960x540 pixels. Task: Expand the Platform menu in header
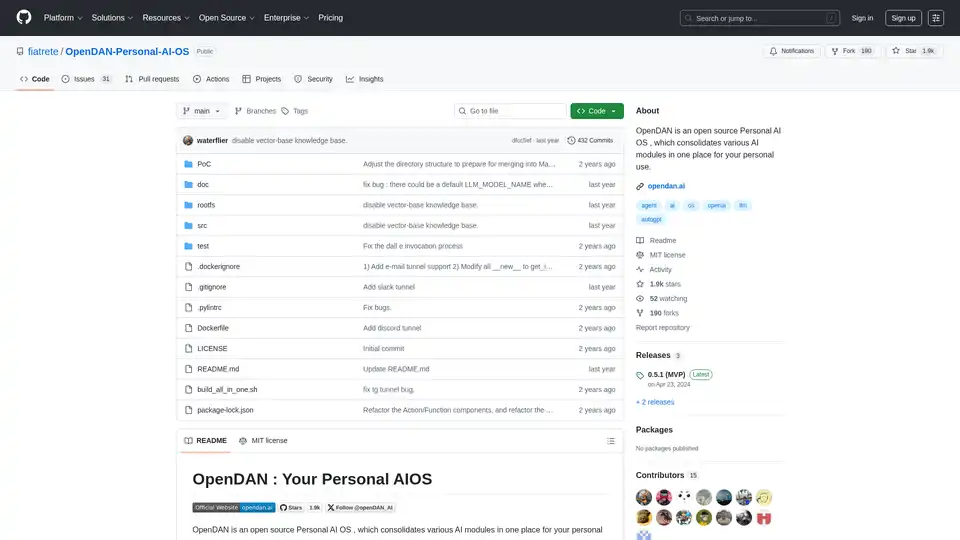[x=62, y=18]
